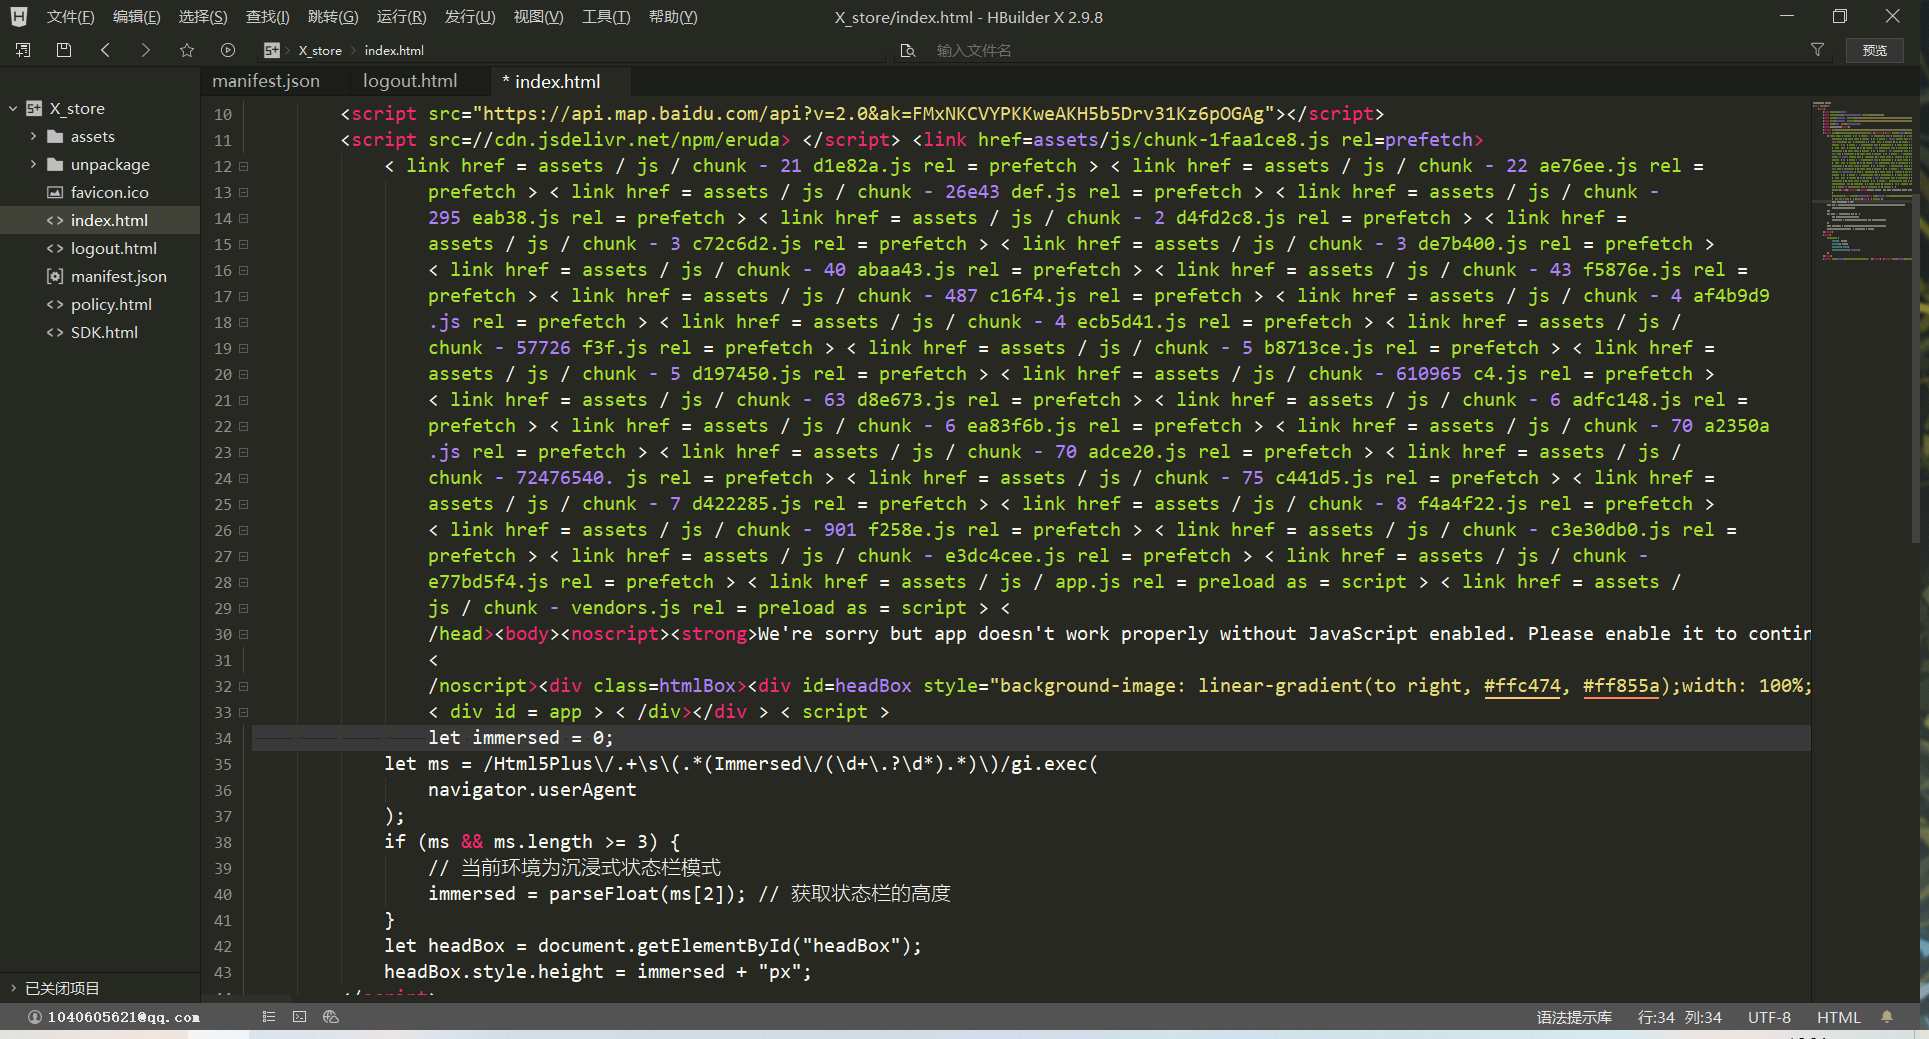Open the 帮助(Y) menu
Screen dimensions: 1929x1039
(673, 17)
